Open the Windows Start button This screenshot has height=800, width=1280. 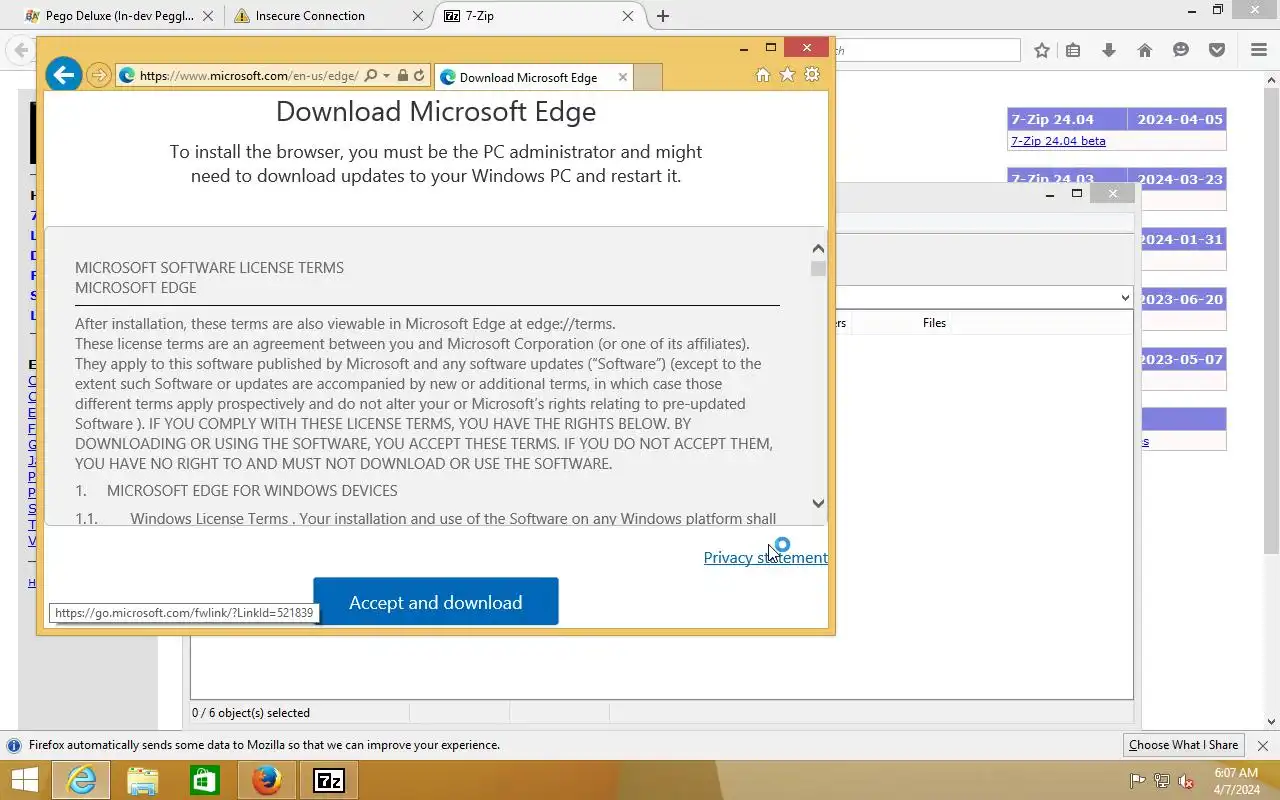click(x=24, y=780)
